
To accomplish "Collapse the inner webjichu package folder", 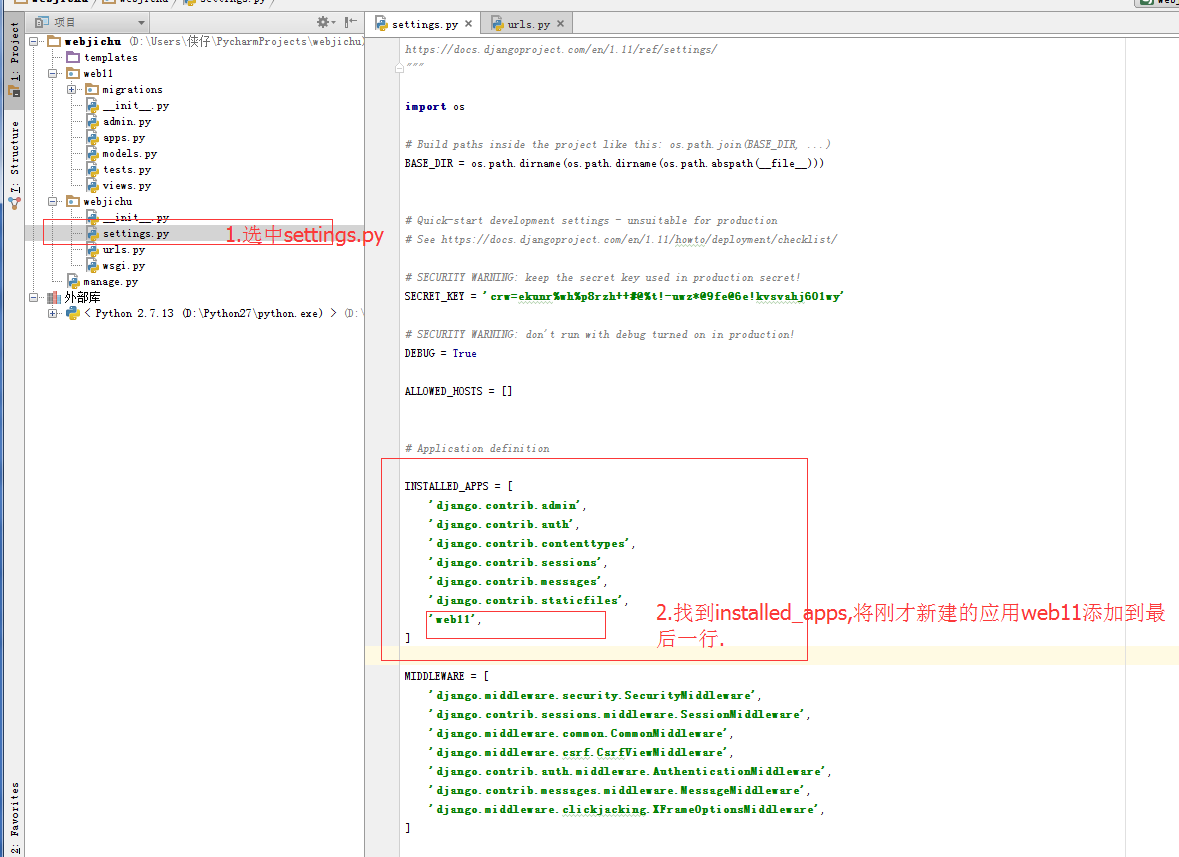I will [x=53, y=201].
